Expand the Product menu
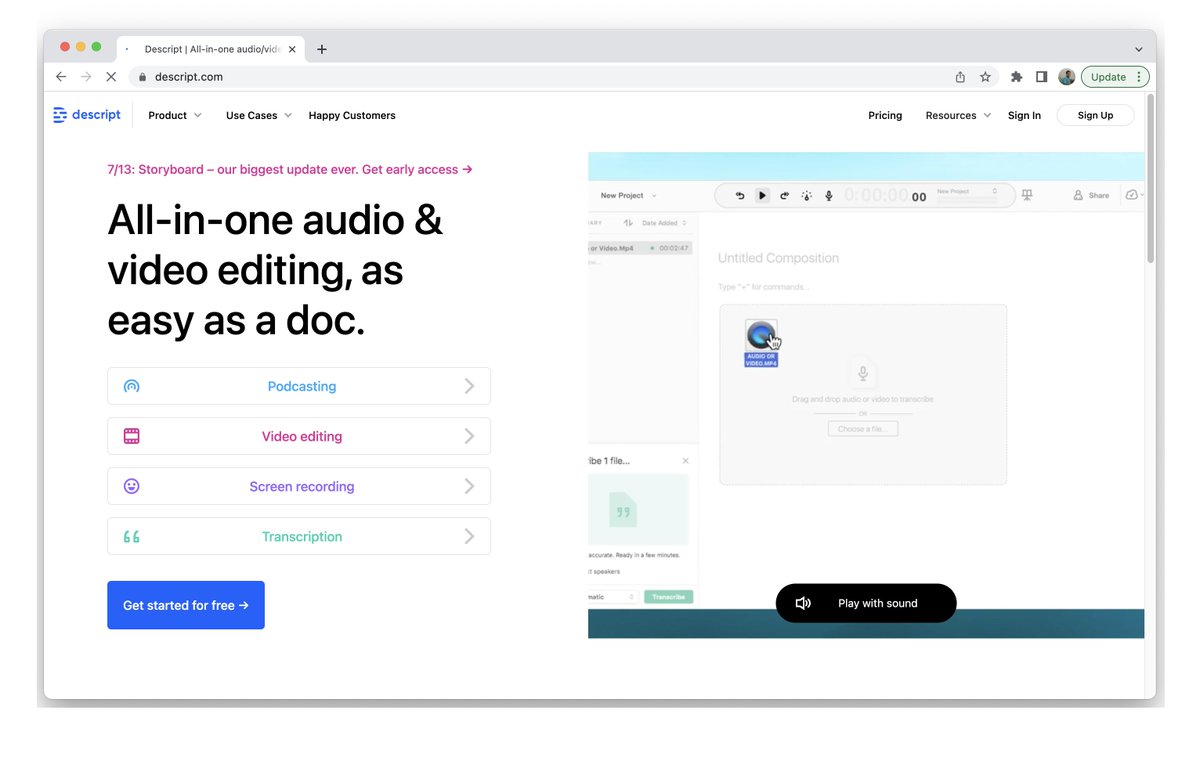The image size is (1200, 757). click(175, 115)
